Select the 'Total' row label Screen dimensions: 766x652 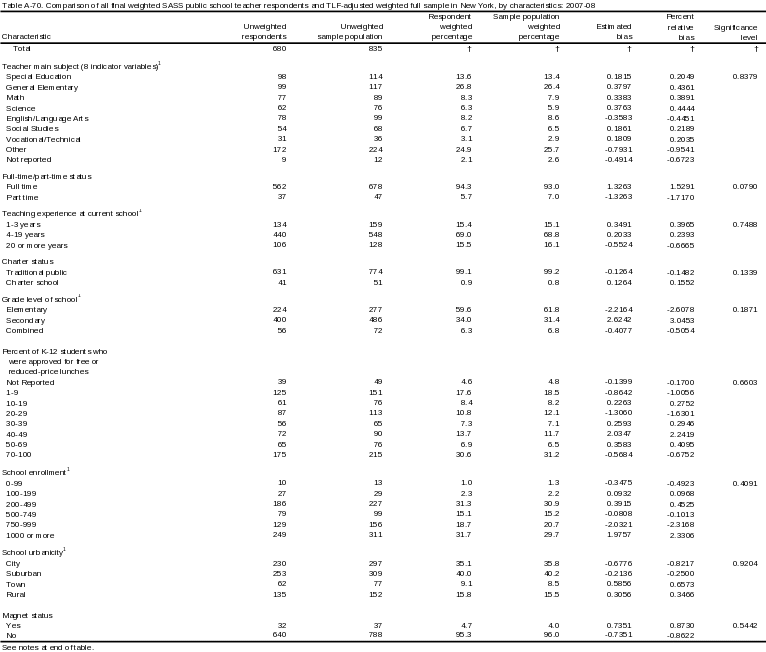pos(21,48)
